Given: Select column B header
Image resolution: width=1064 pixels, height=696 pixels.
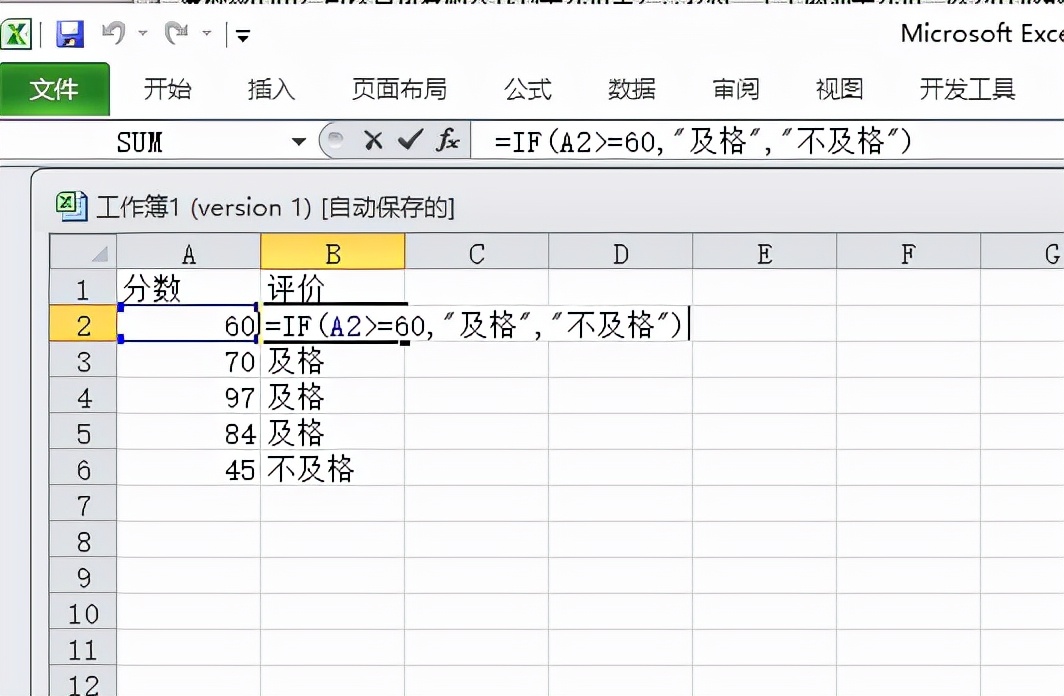Looking at the screenshot, I should pos(332,253).
